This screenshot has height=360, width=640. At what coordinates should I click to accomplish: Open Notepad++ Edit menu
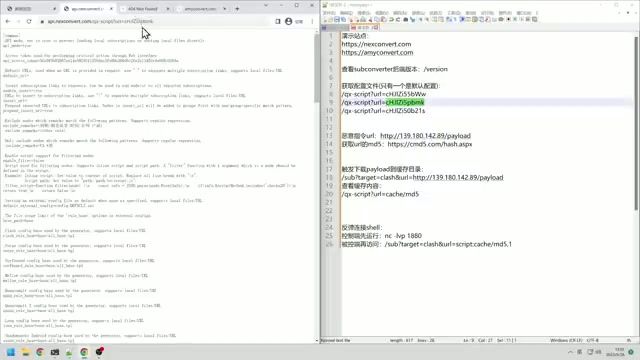[x=347, y=13]
